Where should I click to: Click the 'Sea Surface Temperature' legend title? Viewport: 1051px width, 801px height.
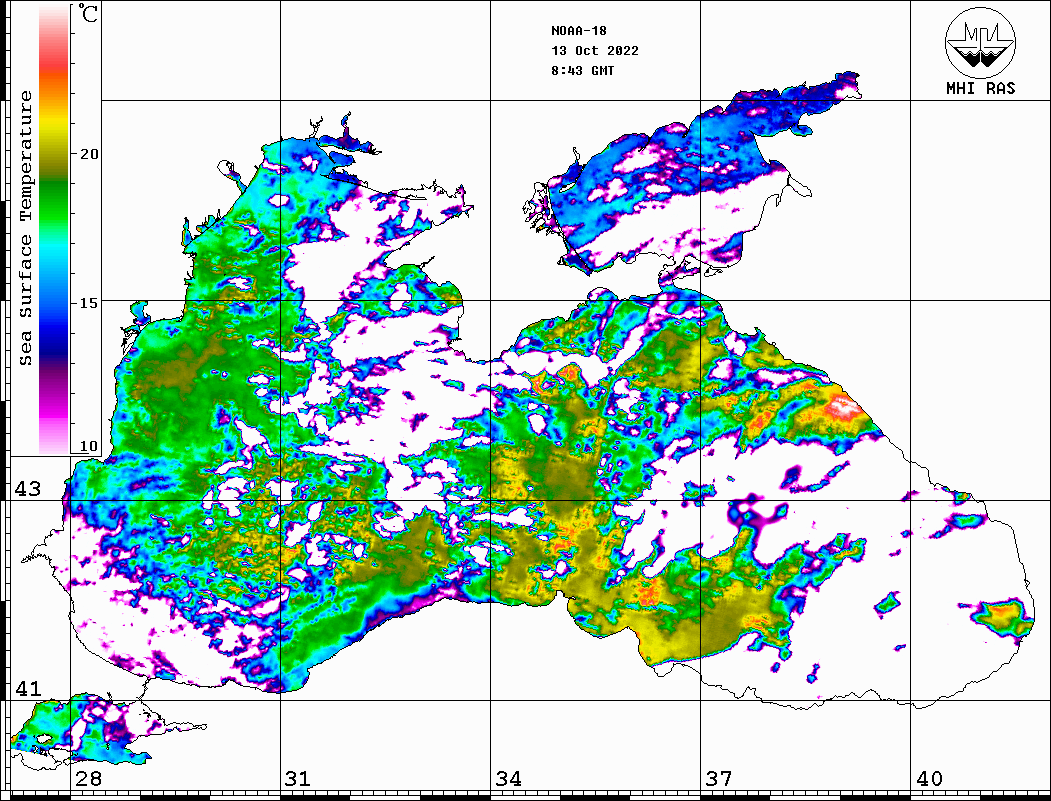[25, 228]
